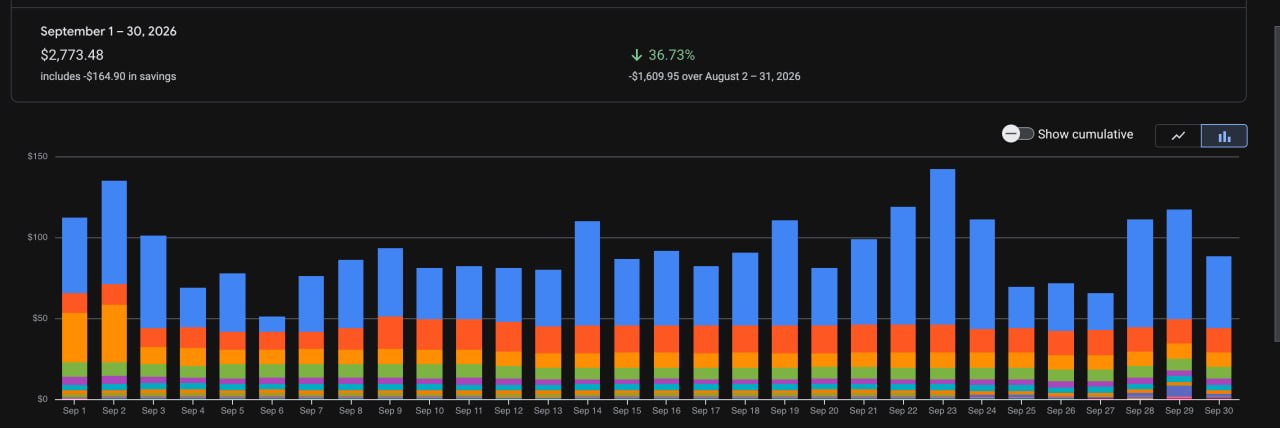The width and height of the screenshot is (1280, 428).
Task: Click the blue segment of Sep 12 bar
Action: coord(509,295)
